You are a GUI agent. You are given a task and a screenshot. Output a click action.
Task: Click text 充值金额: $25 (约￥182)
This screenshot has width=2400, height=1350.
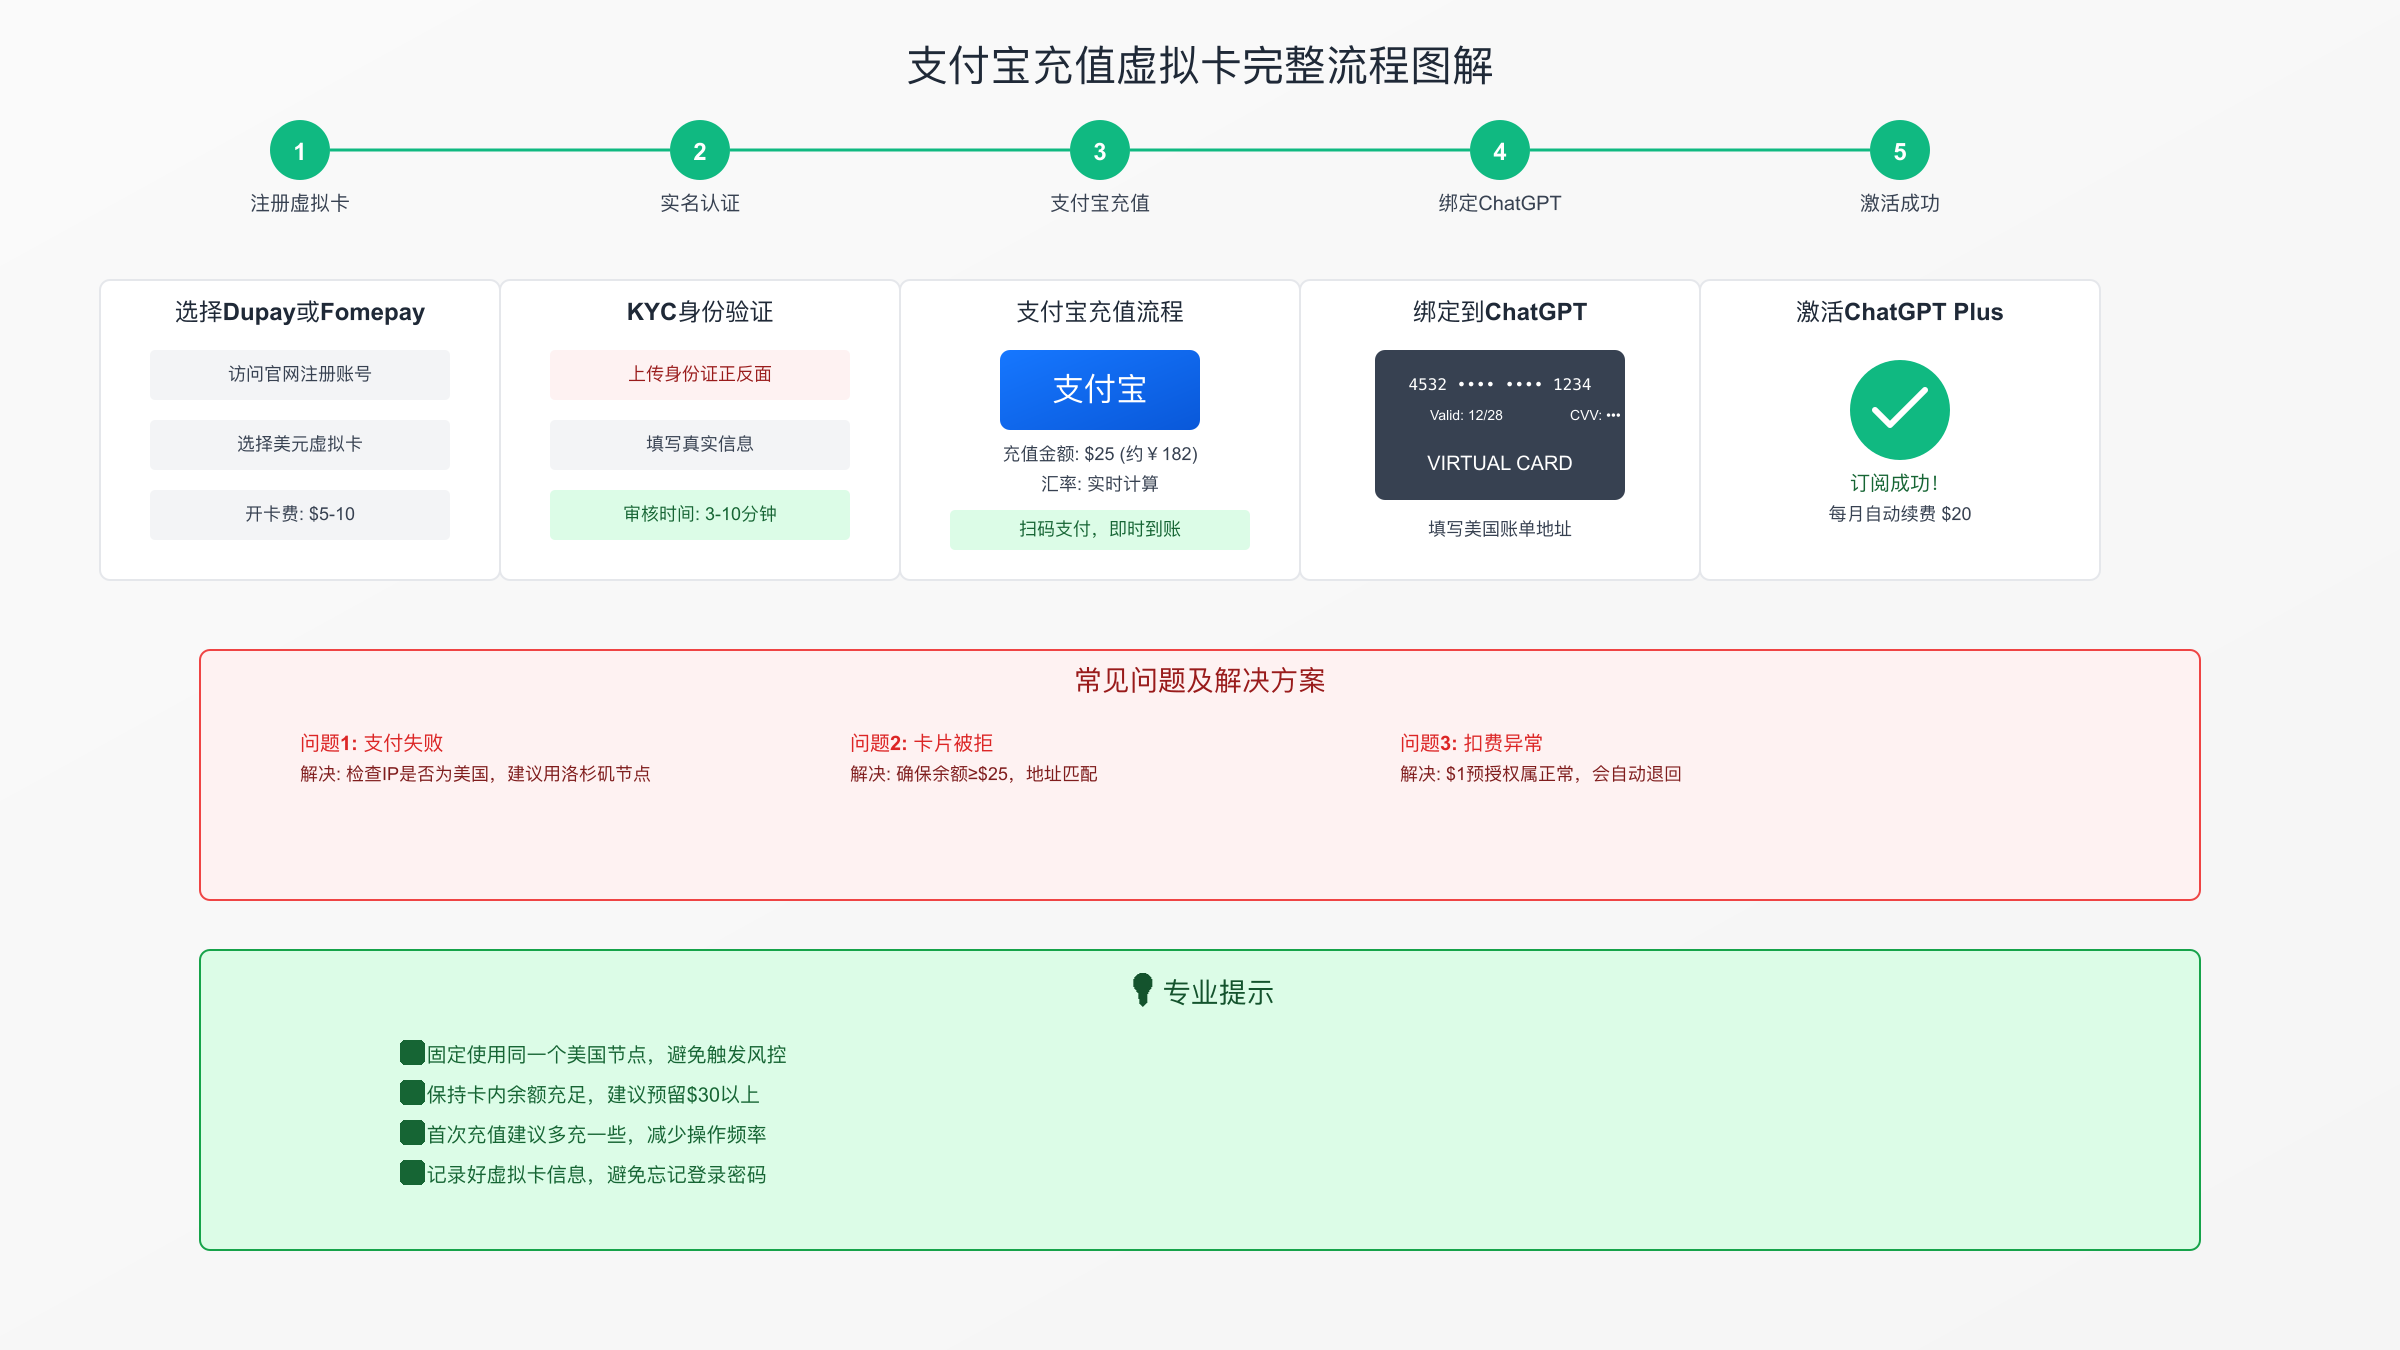click(1100, 454)
